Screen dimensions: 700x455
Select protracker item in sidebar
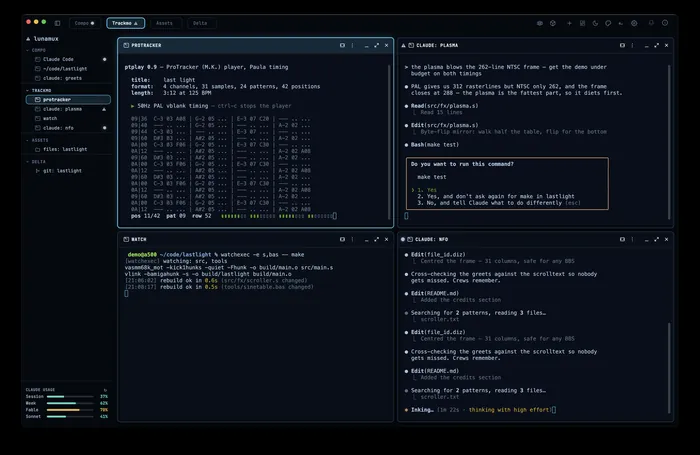68,100
